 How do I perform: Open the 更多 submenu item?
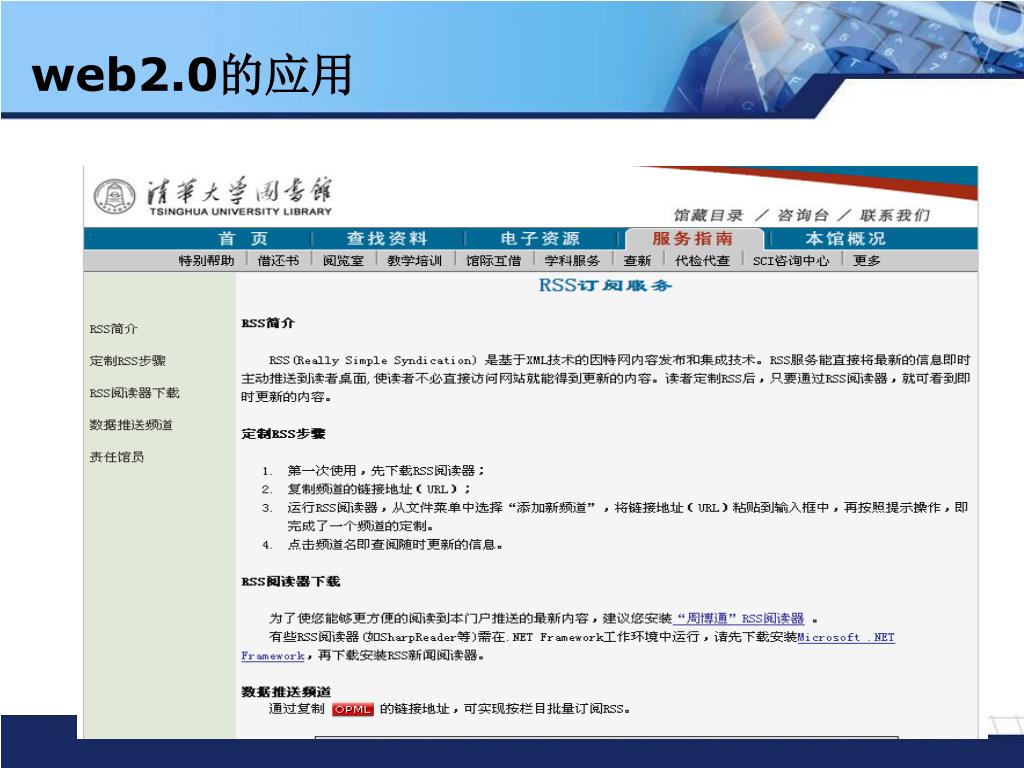pos(867,261)
